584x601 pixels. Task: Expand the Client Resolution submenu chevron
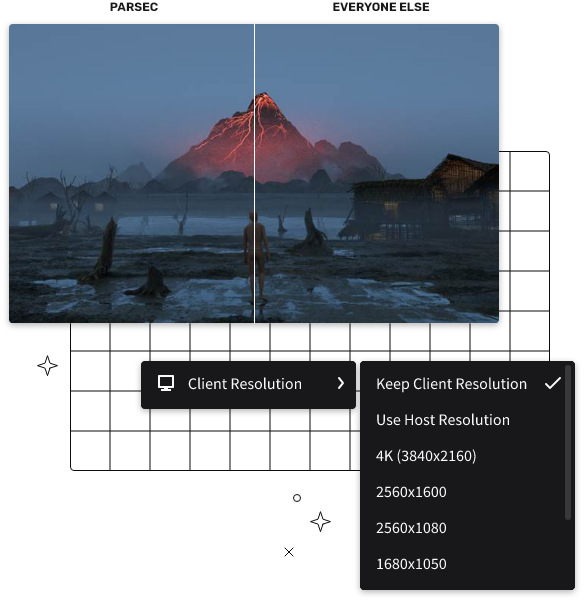coord(341,383)
